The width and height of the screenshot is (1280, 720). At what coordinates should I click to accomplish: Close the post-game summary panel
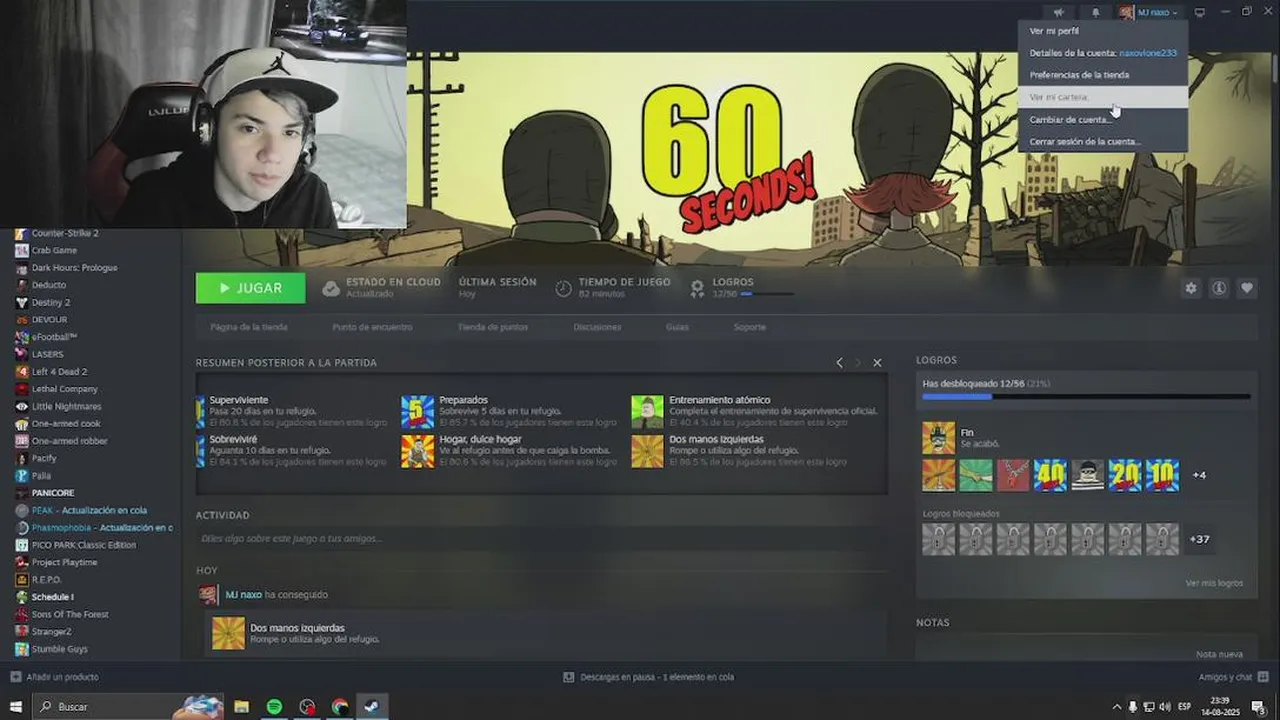[877, 362]
